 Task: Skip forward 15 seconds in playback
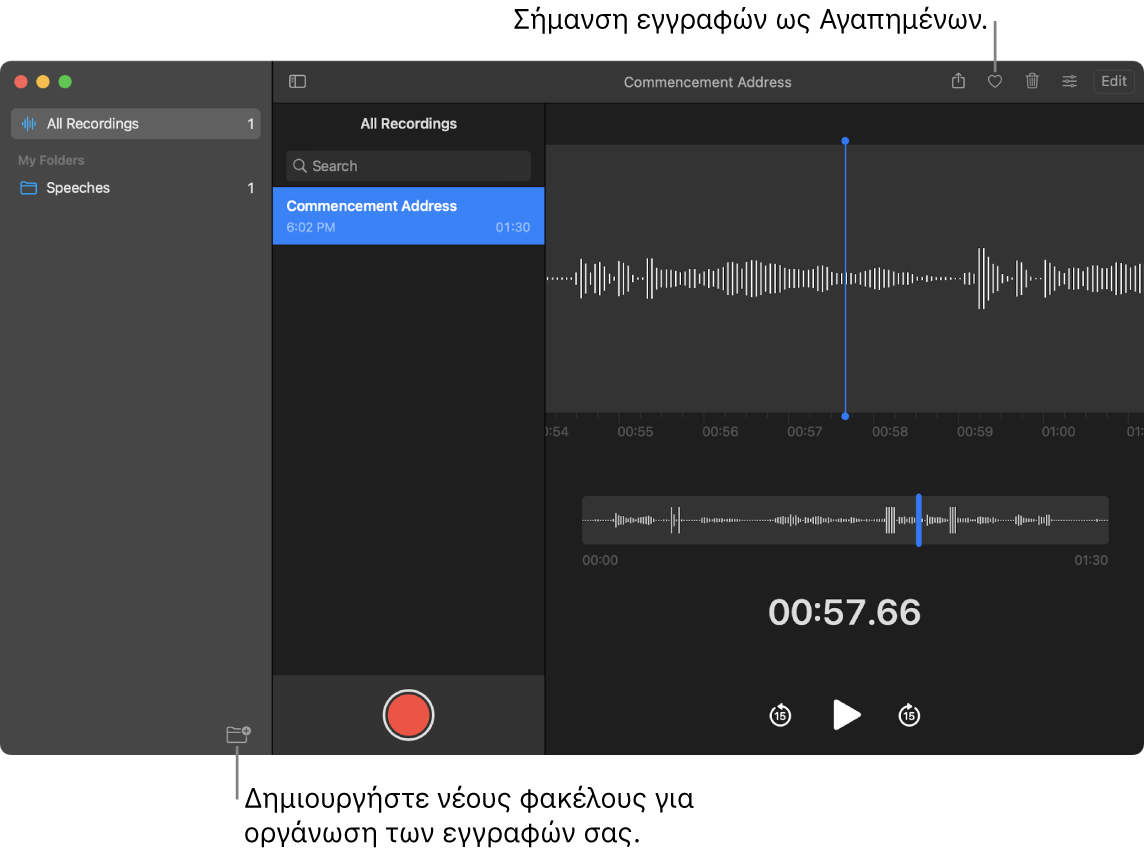pos(909,715)
